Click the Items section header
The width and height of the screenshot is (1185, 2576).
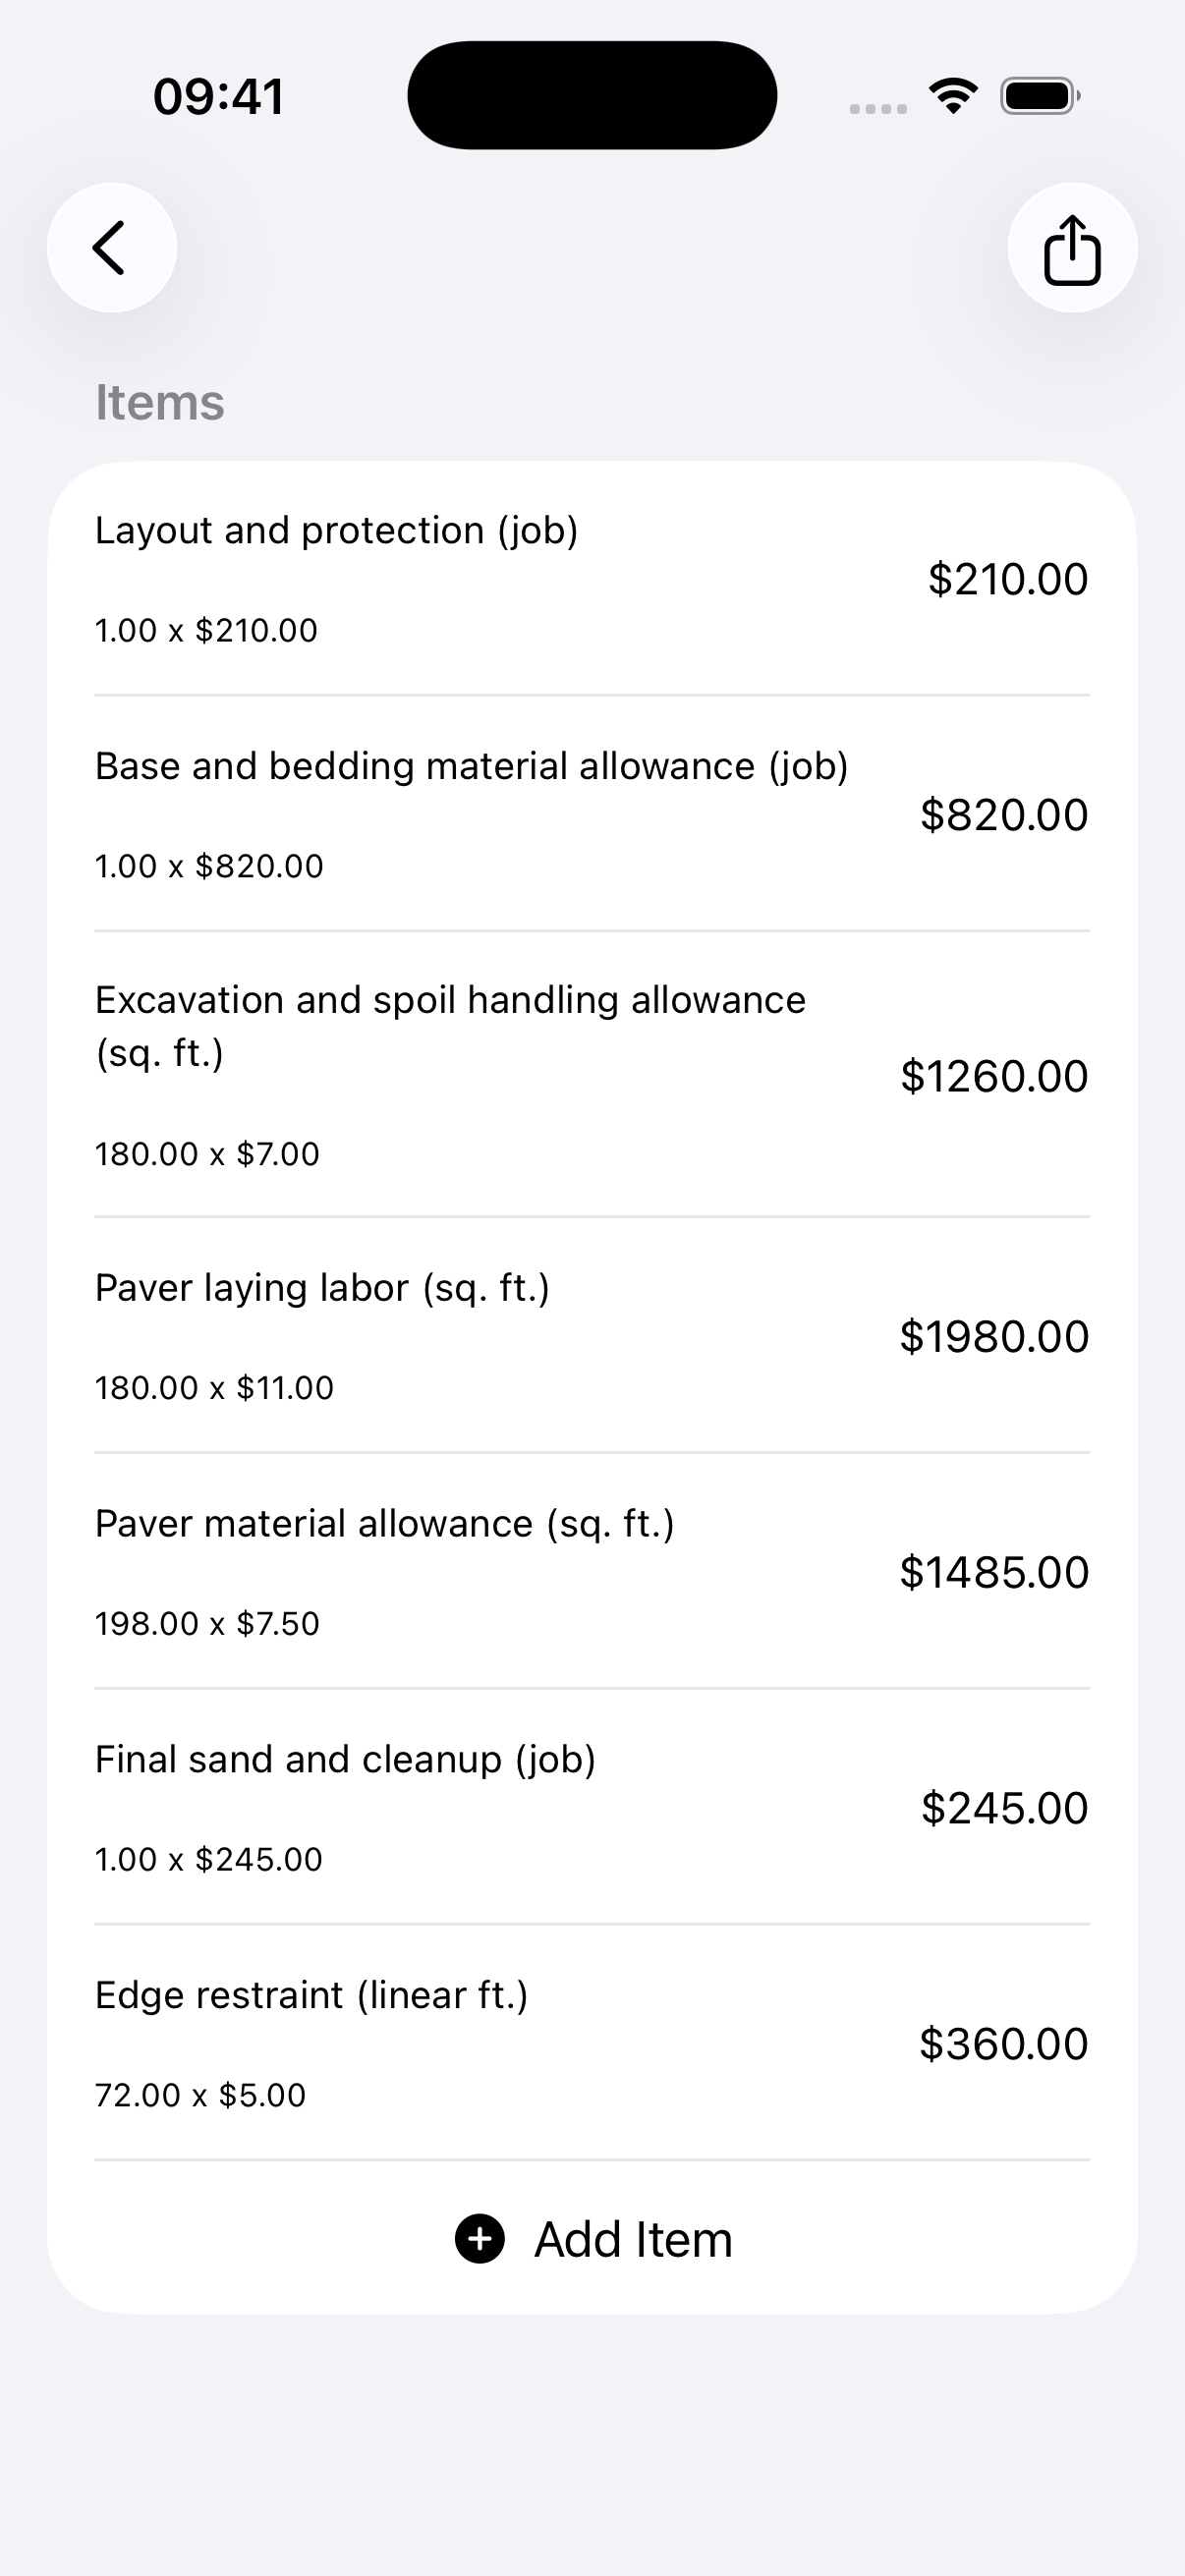pyautogui.click(x=160, y=402)
